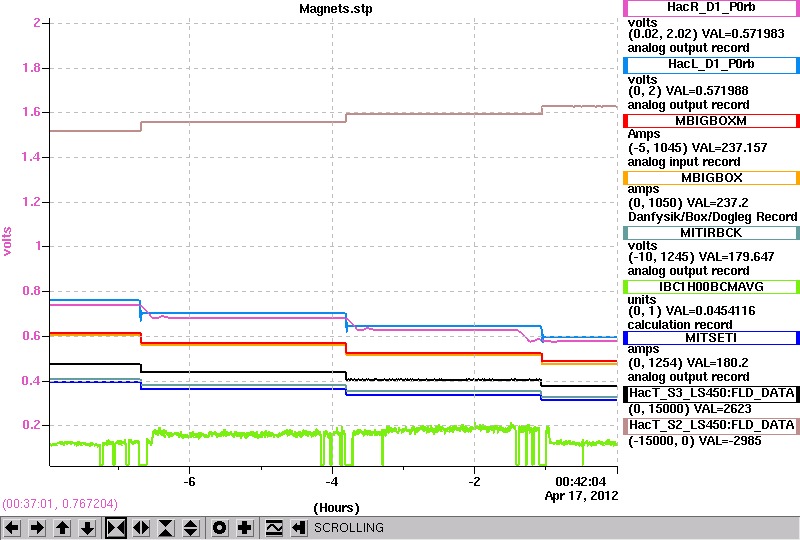Select the HacT_S2_LS450:FLD_DATA brown legend label
The width and height of the screenshot is (800, 540).
[x=711, y=426]
